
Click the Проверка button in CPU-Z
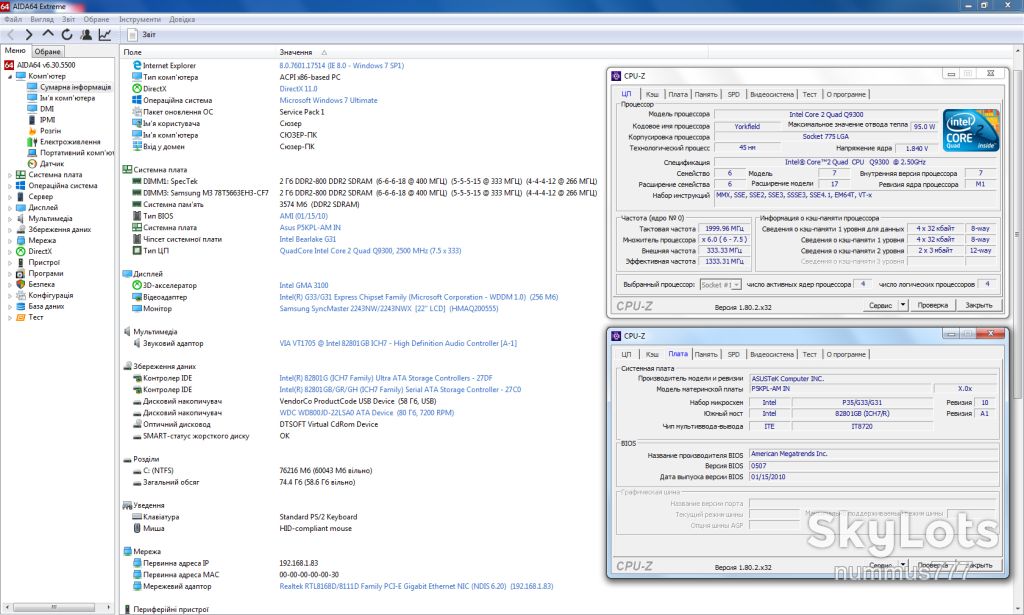(932, 305)
